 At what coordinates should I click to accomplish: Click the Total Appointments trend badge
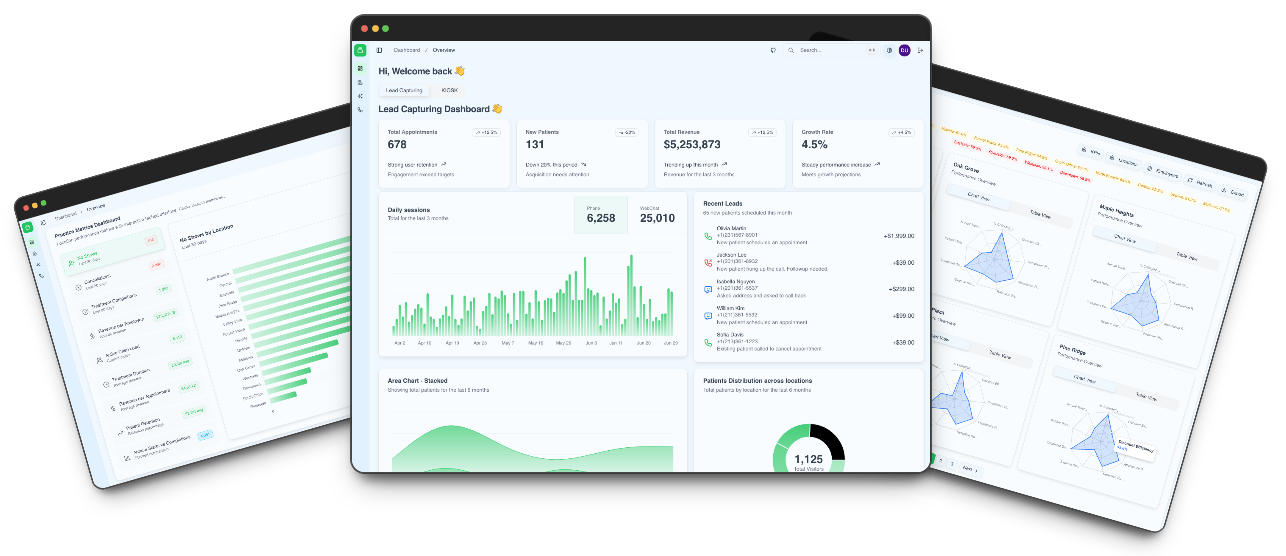(487, 132)
